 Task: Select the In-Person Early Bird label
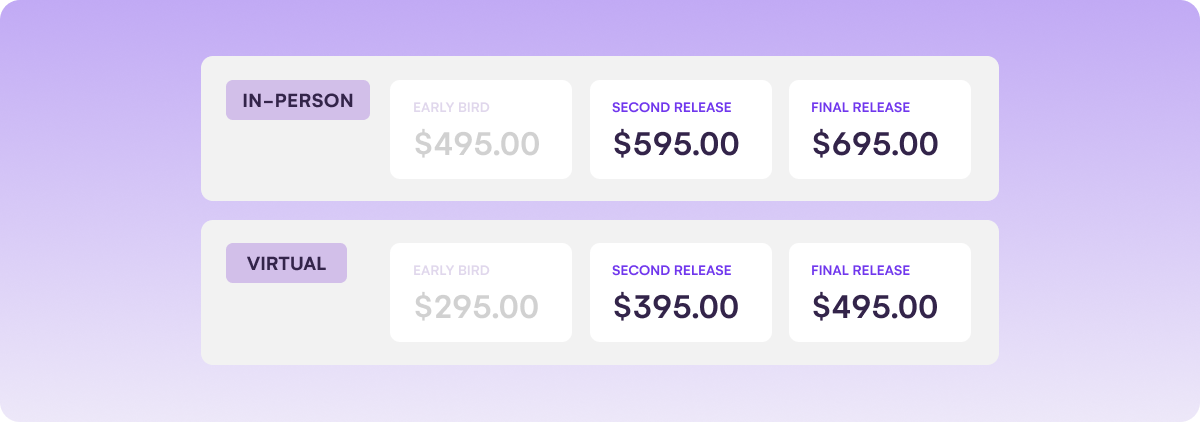pyautogui.click(x=451, y=107)
